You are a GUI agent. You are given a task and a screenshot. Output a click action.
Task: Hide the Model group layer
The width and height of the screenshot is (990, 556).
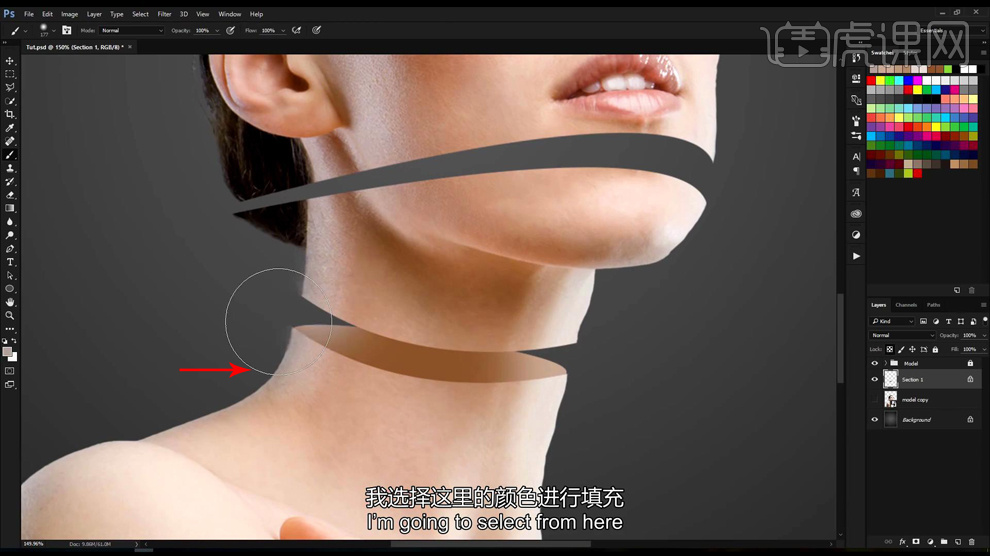click(x=874, y=364)
